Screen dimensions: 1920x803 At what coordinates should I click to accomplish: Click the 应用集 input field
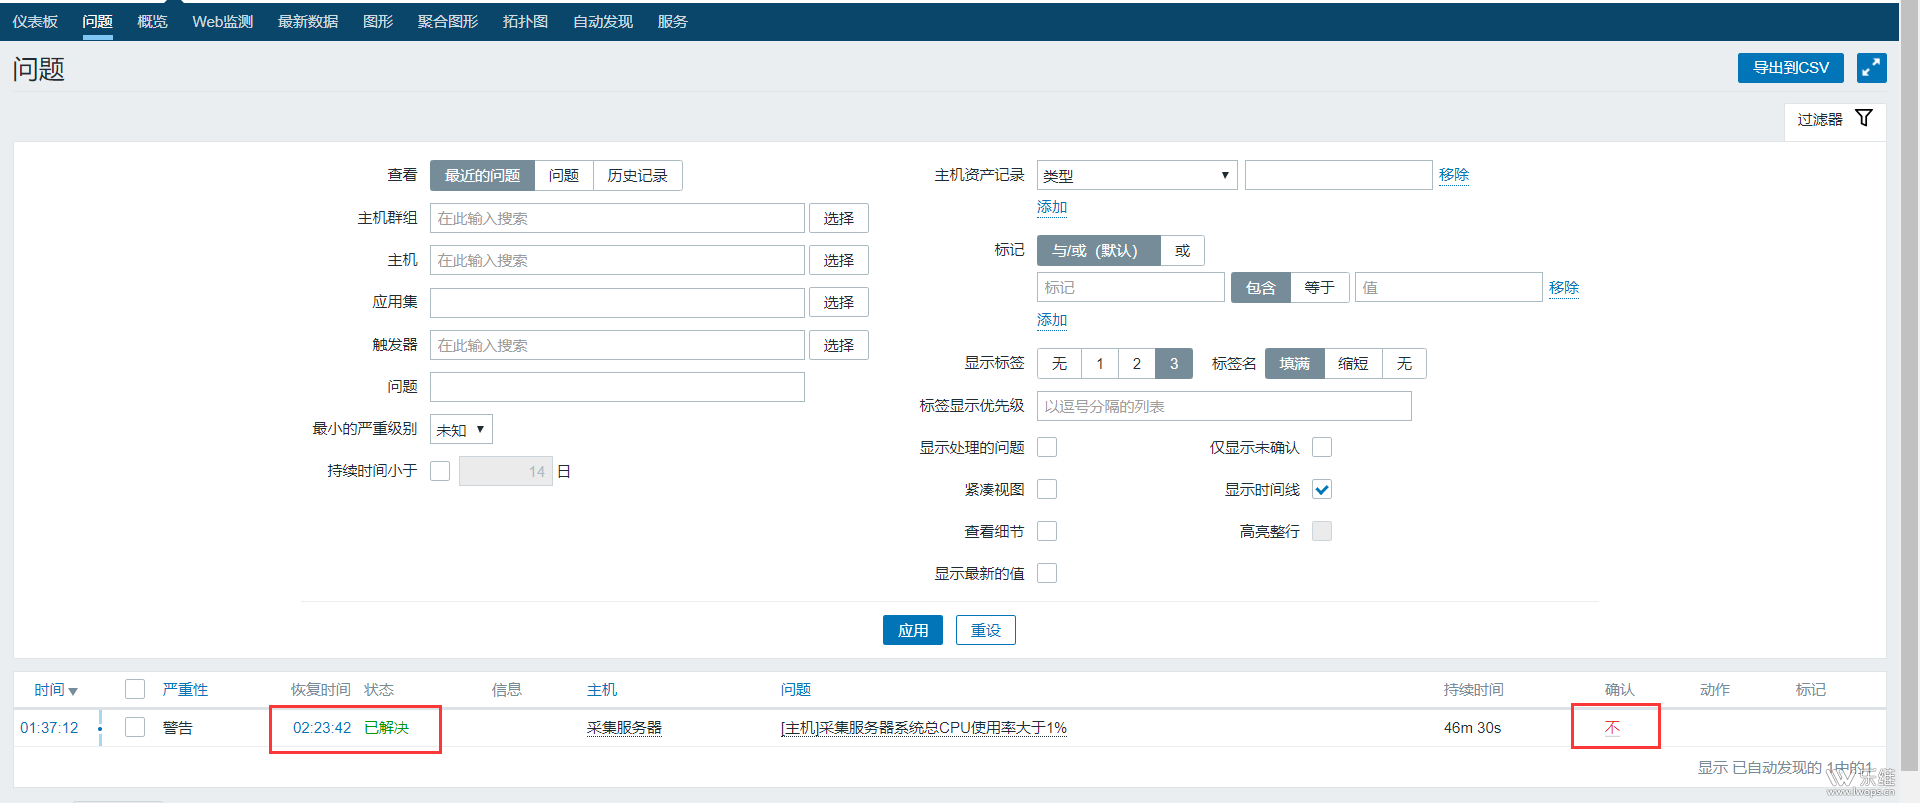[x=617, y=302]
